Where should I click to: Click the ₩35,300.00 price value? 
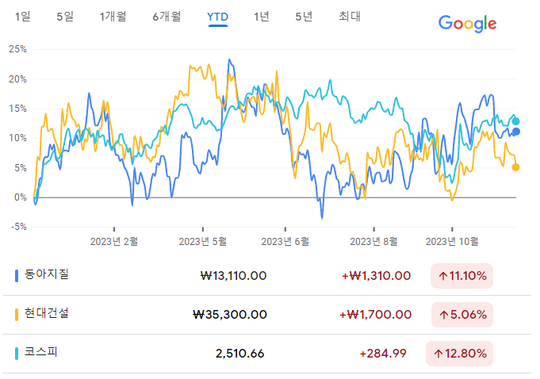click(x=230, y=315)
